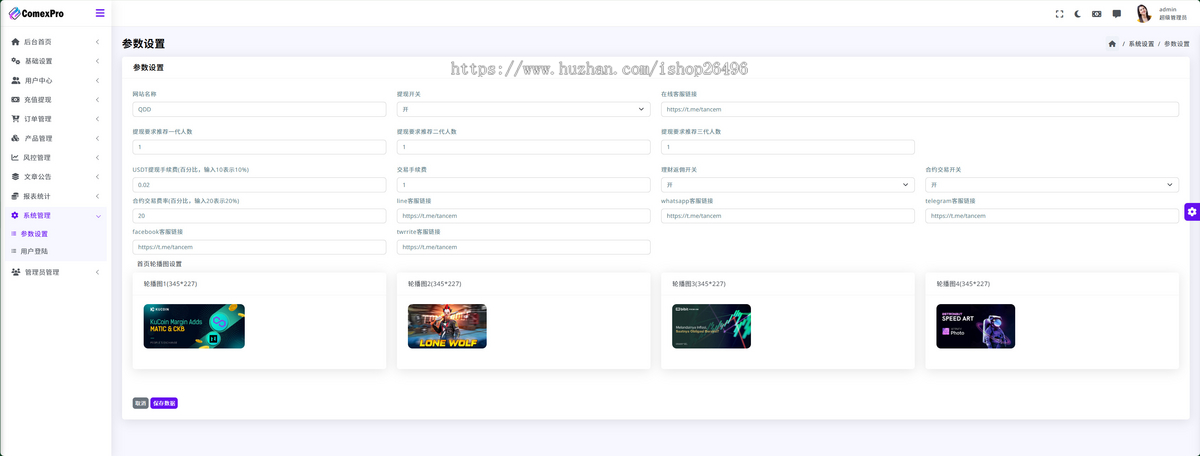The height and width of the screenshot is (456, 1200).
Task: Click the 保存数据 save button
Action: coord(164,403)
